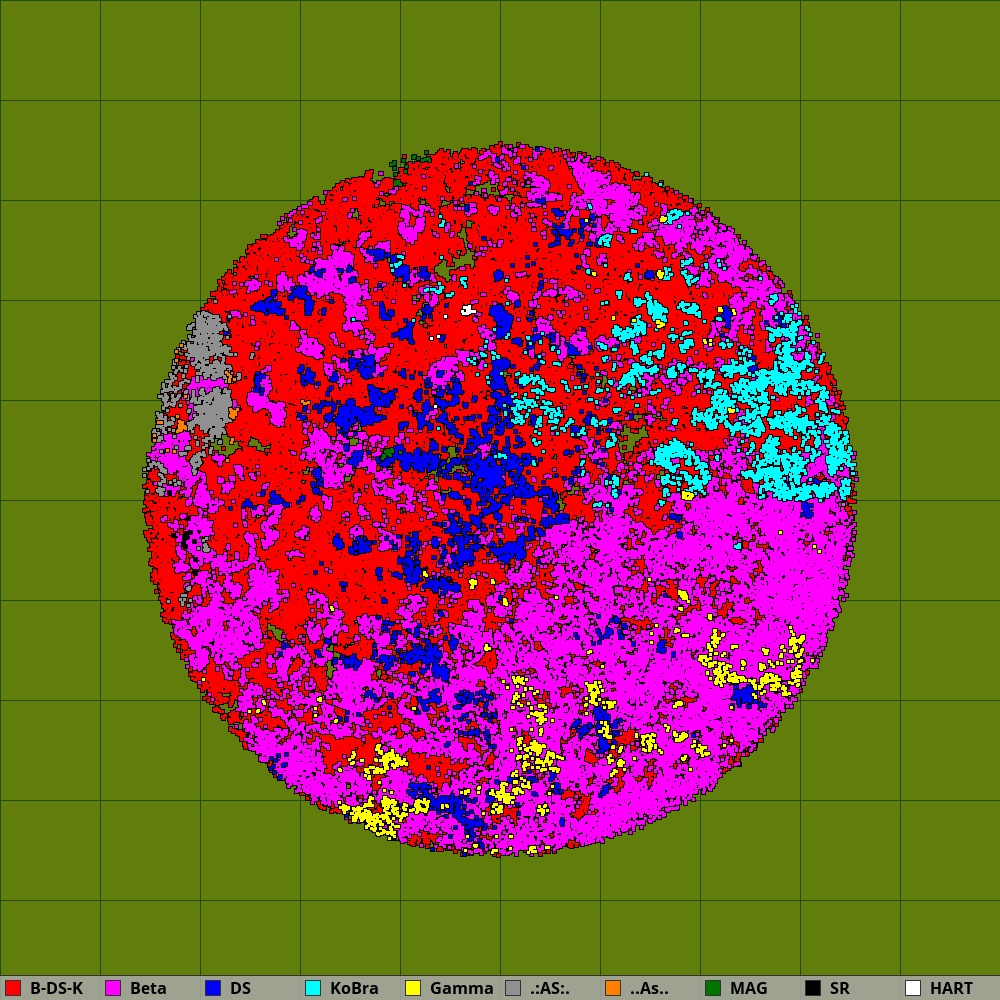Select the .:AS:. legend label

550,989
